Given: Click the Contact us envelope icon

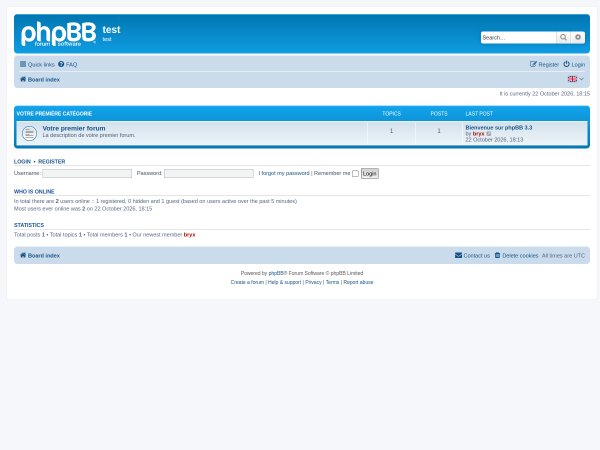Looking at the screenshot, I should click(x=458, y=255).
